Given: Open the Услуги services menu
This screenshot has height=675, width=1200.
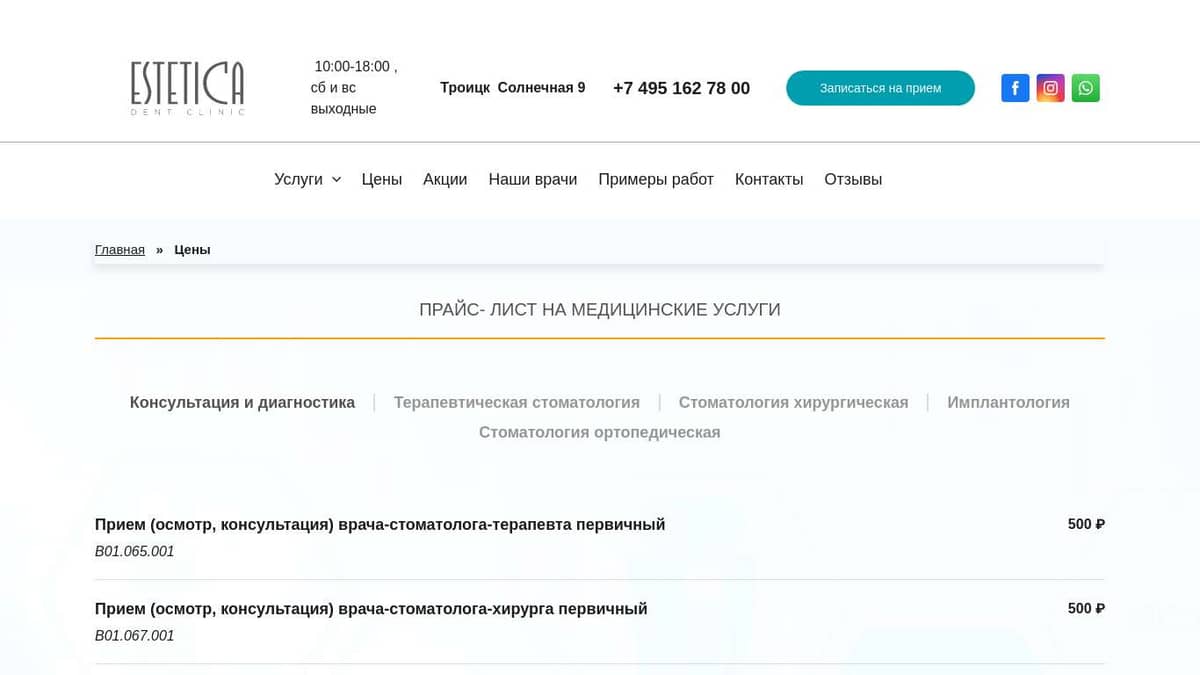Looking at the screenshot, I should point(300,179).
